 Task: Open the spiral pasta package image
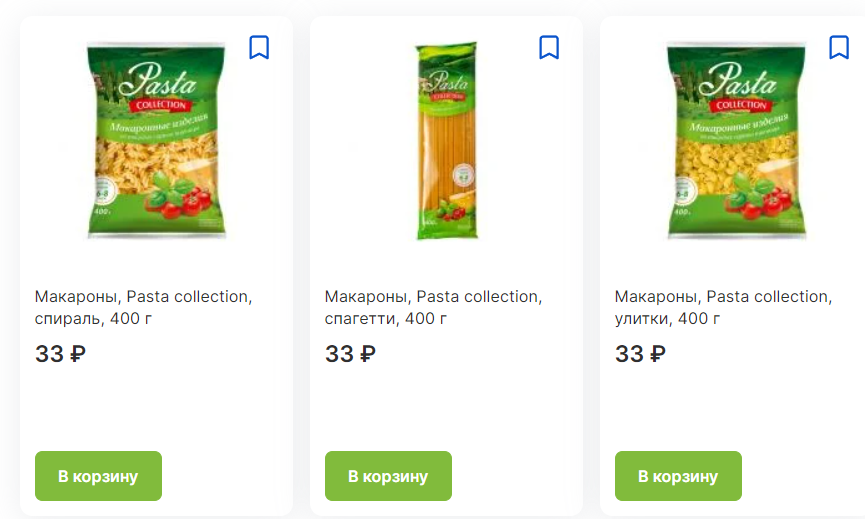pyautogui.click(x=157, y=140)
